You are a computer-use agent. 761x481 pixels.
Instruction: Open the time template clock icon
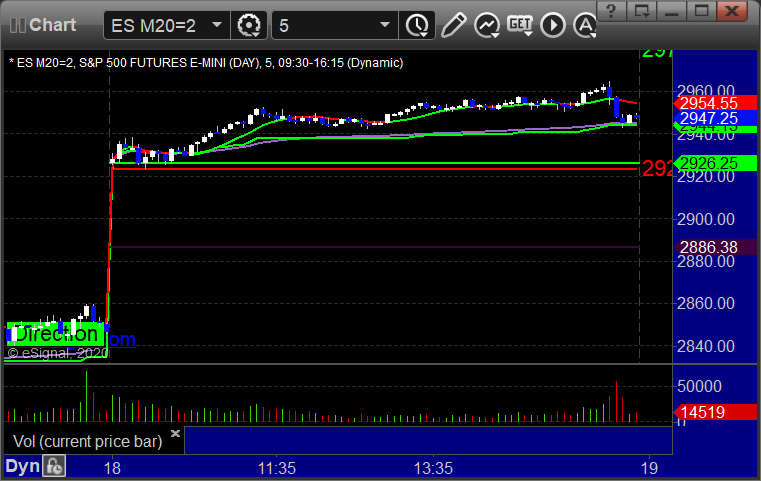(x=417, y=25)
